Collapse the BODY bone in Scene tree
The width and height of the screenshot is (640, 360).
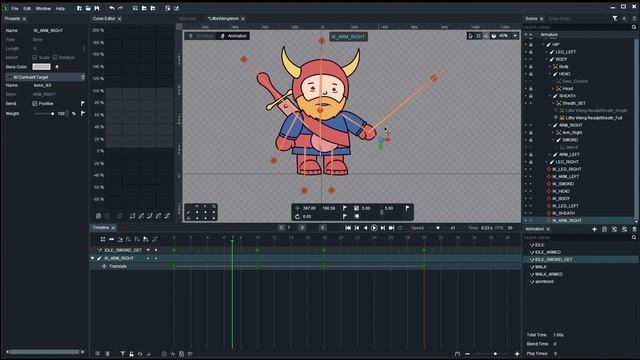click(547, 60)
